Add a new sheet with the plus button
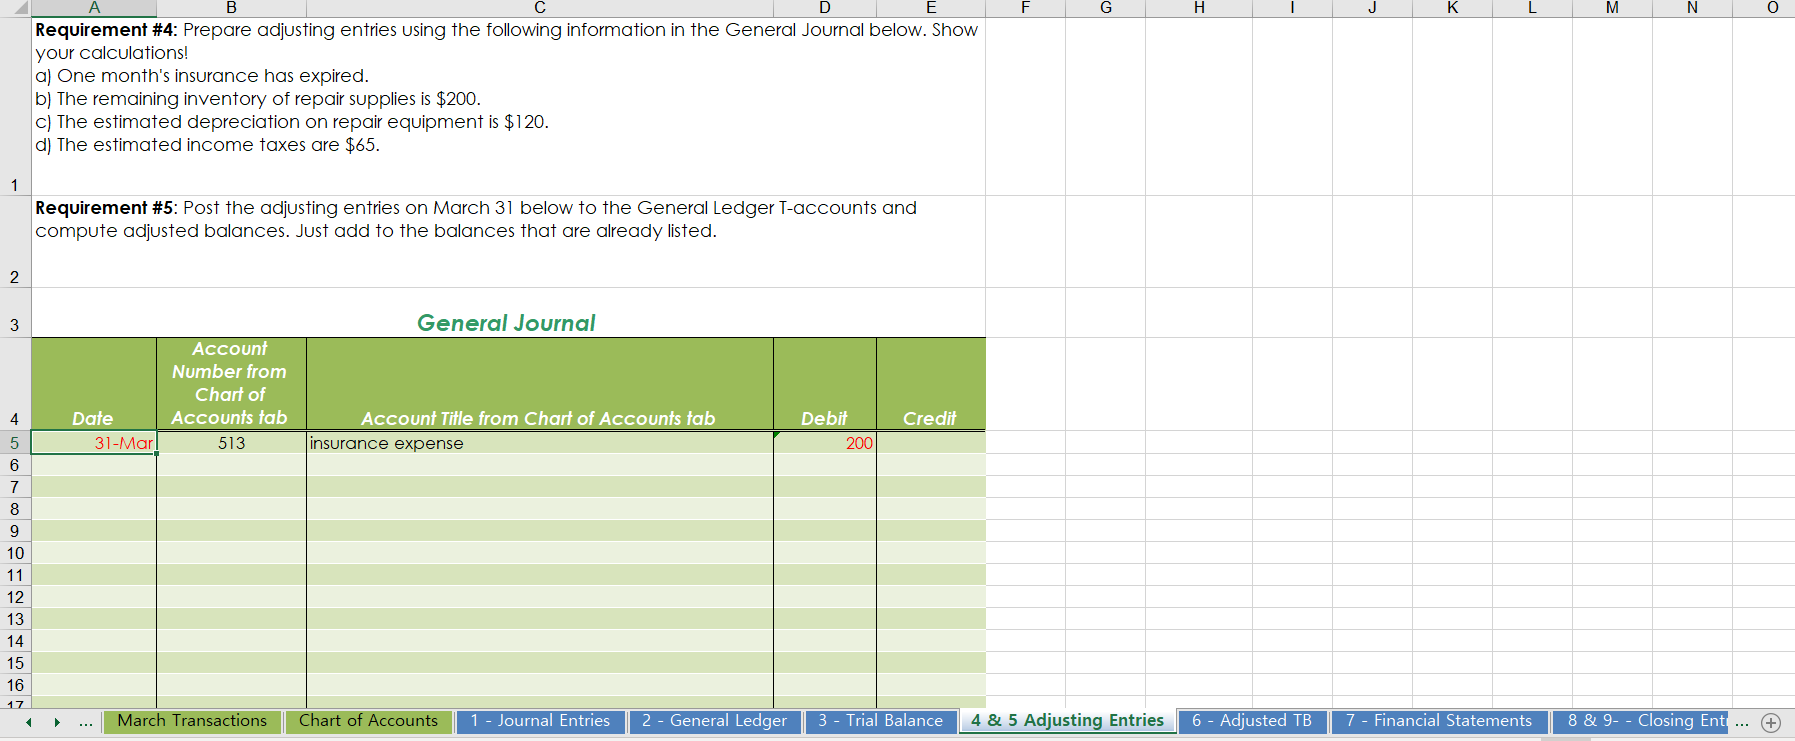Viewport: 1795px width, 741px height. [1771, 722]
